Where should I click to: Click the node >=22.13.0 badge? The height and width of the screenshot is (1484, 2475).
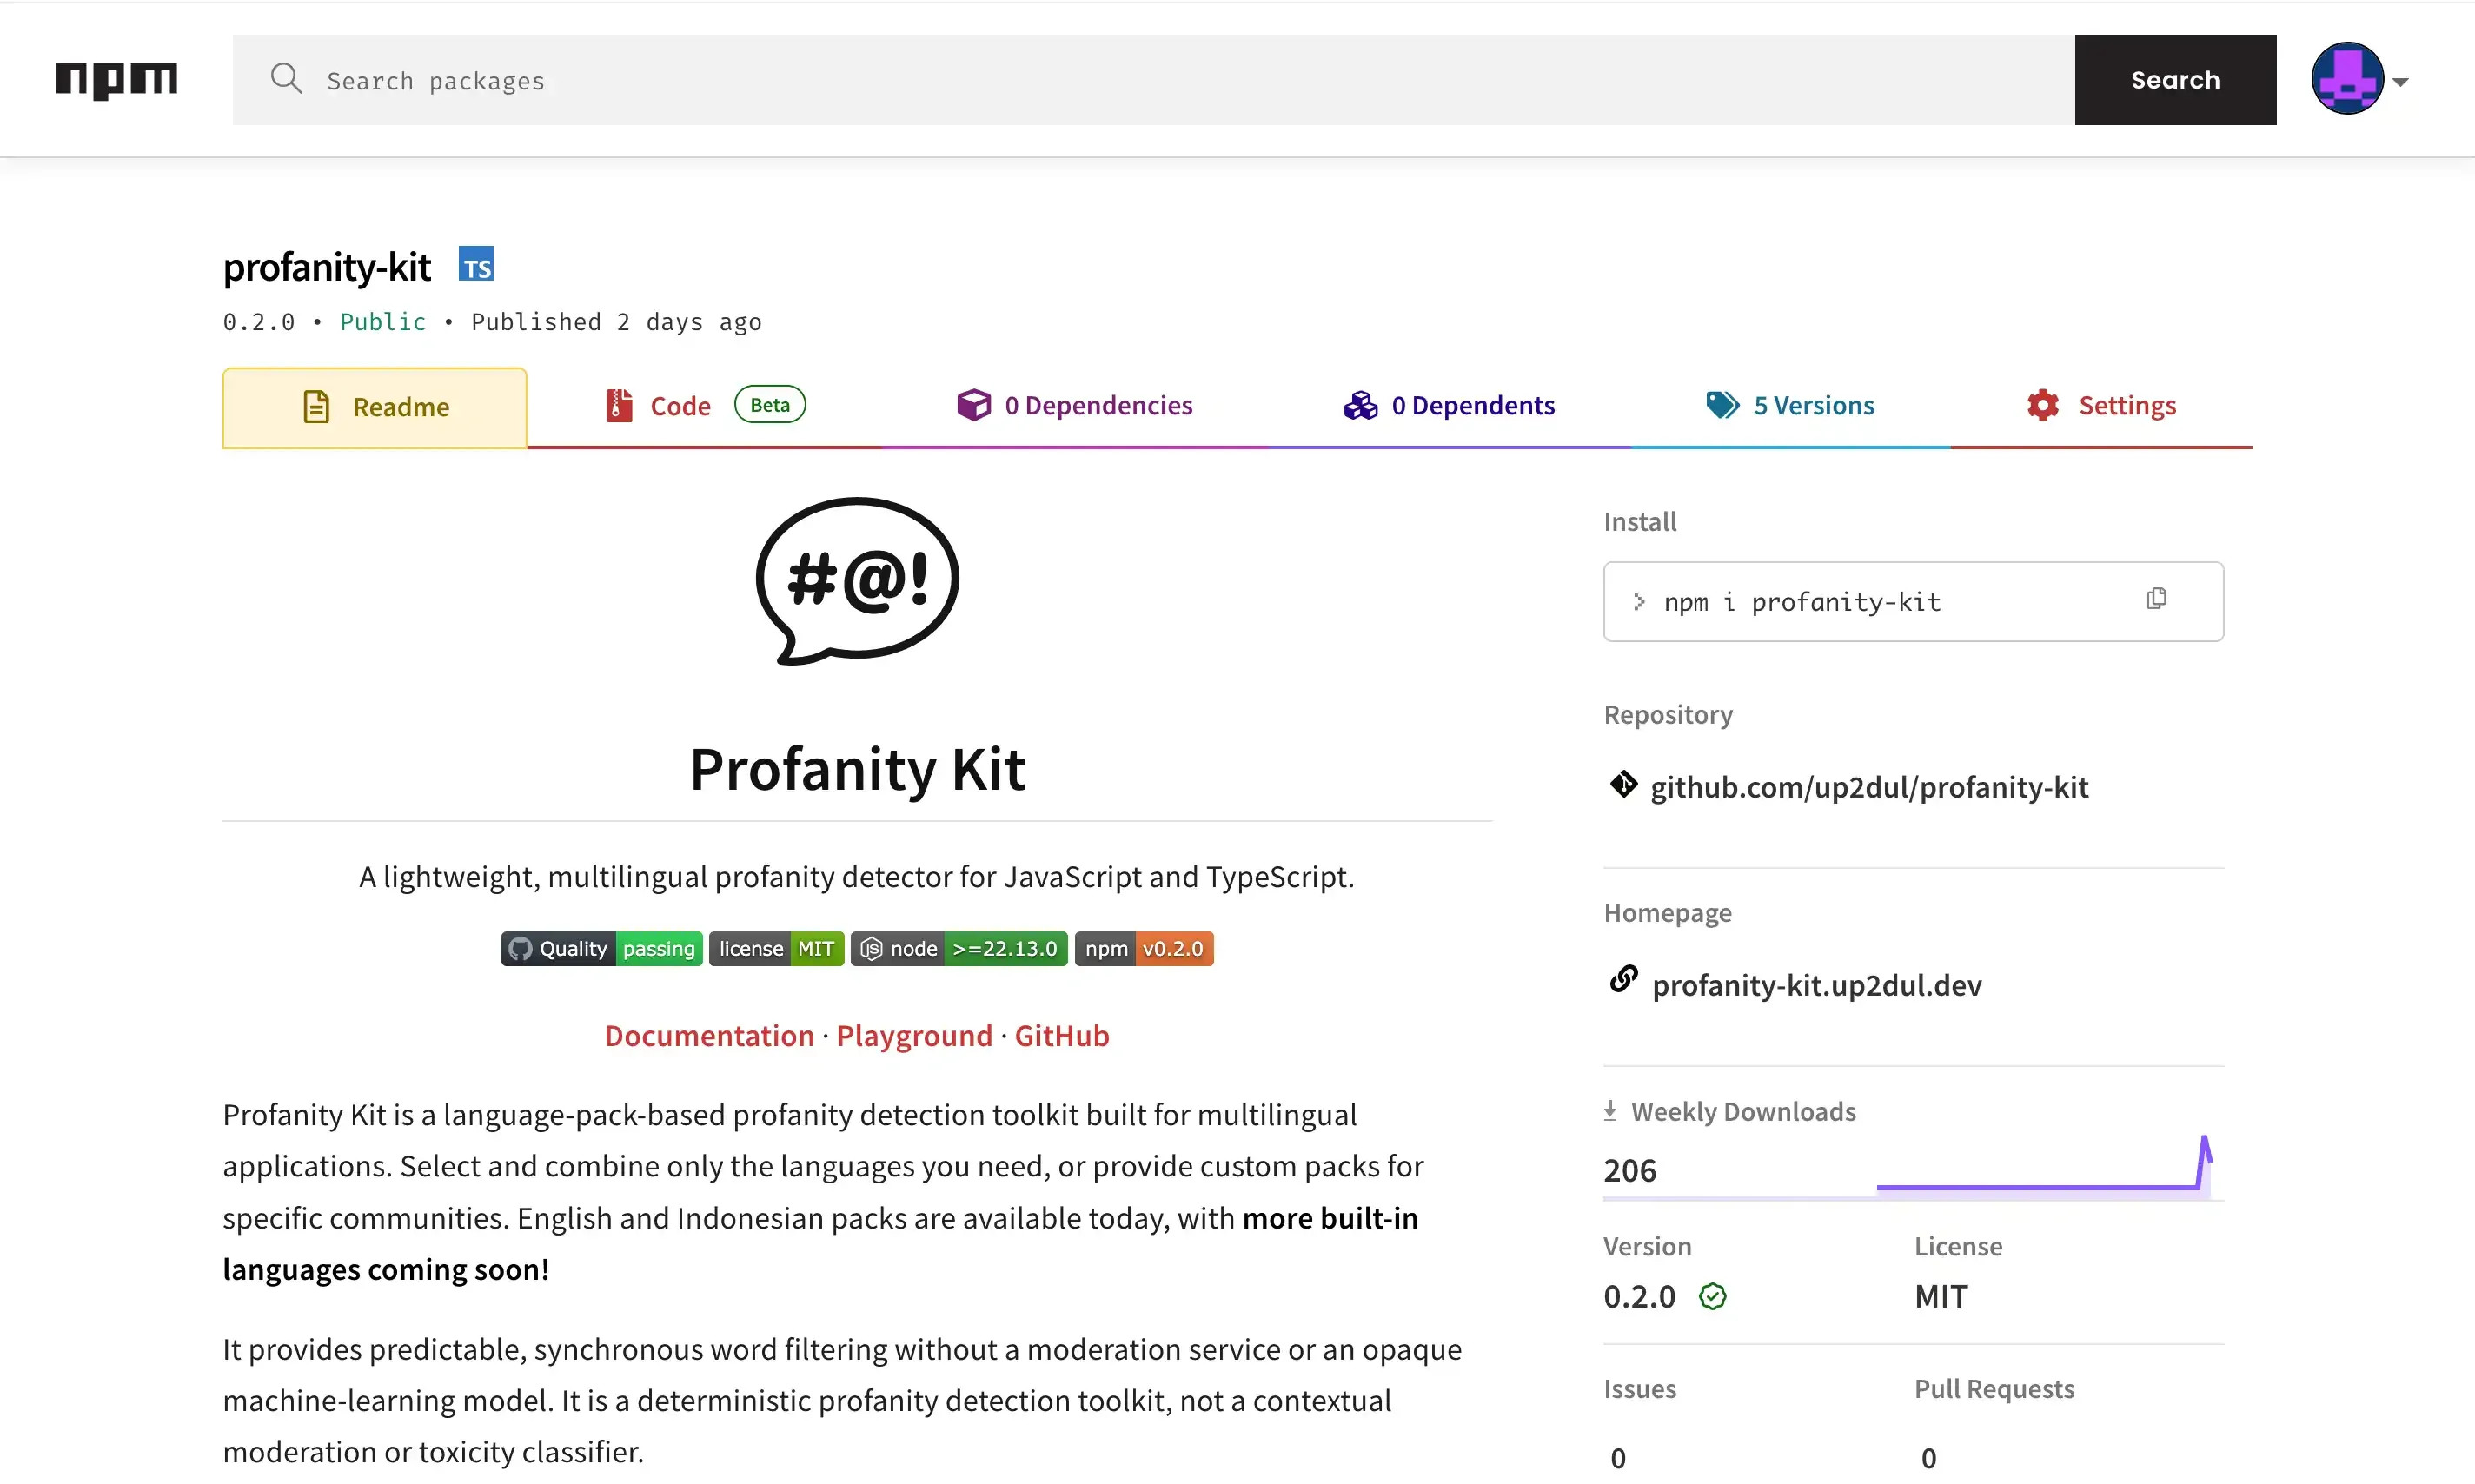point(959,948)
